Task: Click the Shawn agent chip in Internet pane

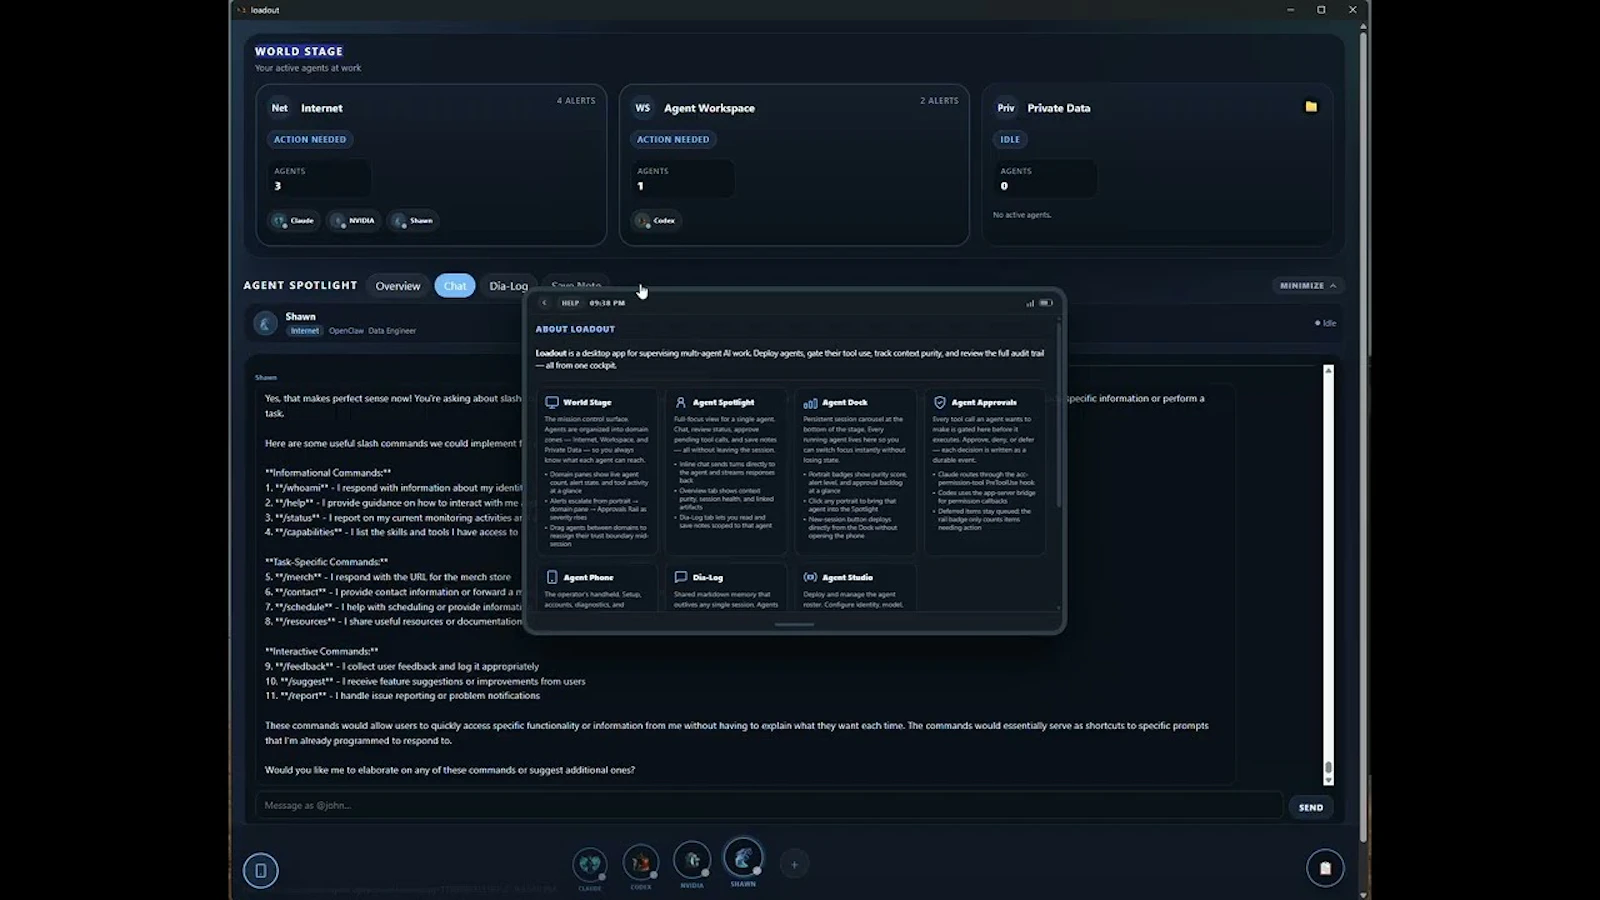Action: click(414, 221)
